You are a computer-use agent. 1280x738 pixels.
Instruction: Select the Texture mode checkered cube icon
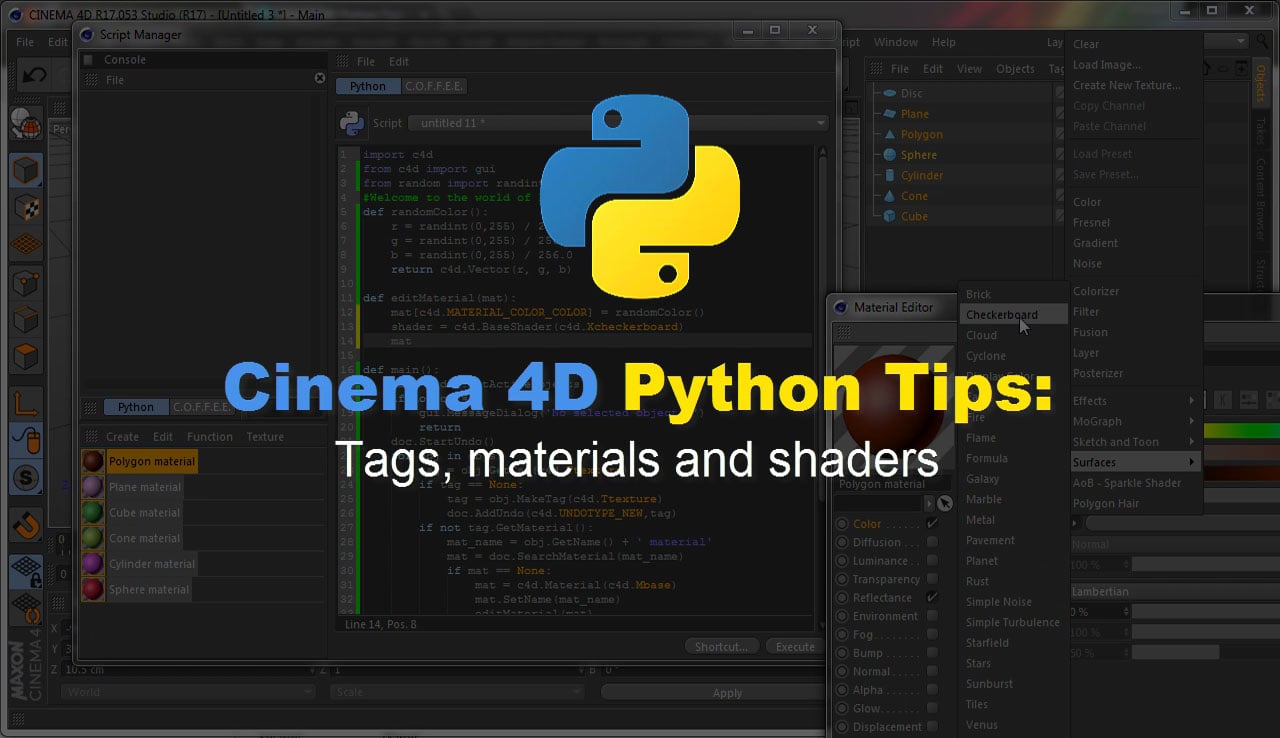coord(26,208)
